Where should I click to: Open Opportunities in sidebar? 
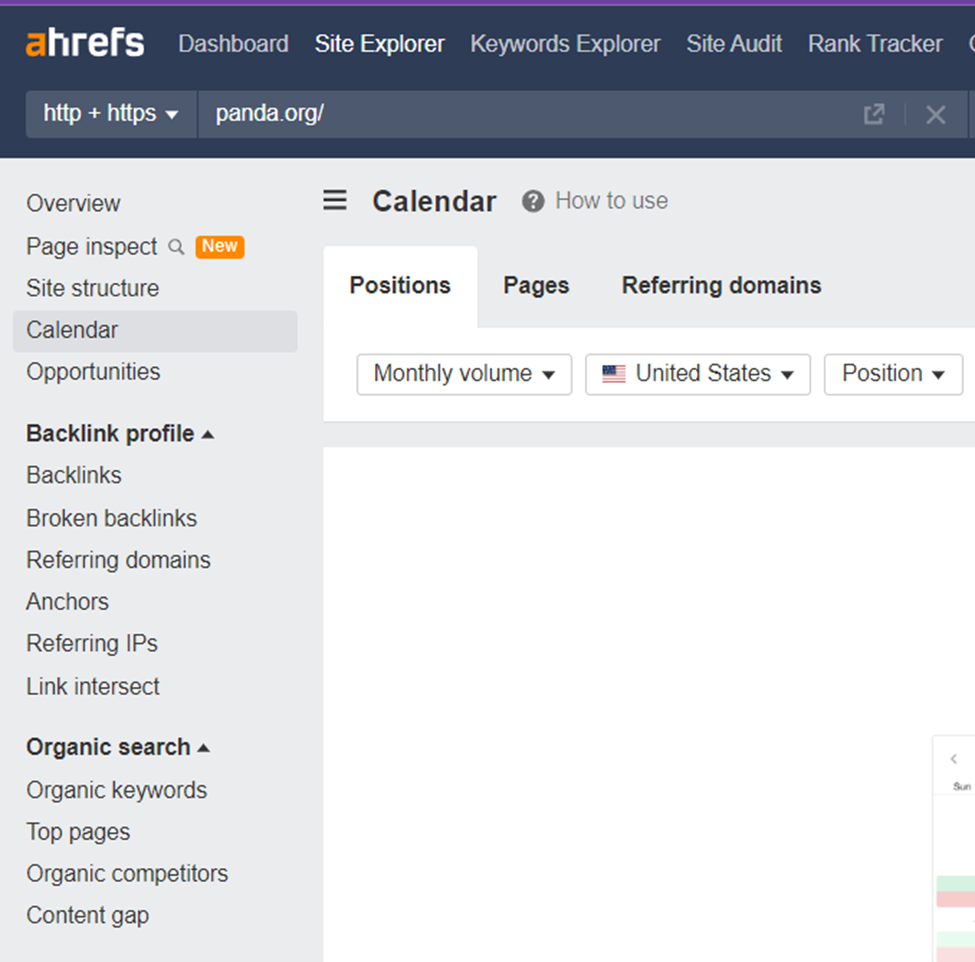coord(93,372)
